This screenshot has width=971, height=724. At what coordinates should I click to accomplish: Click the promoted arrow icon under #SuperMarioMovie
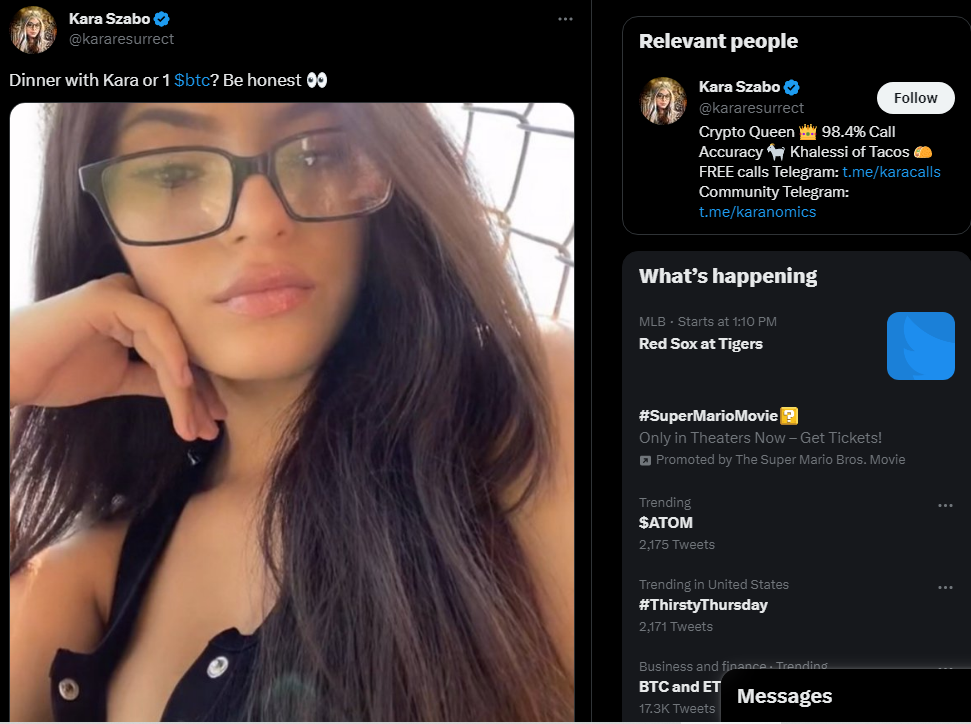[645, 460]
